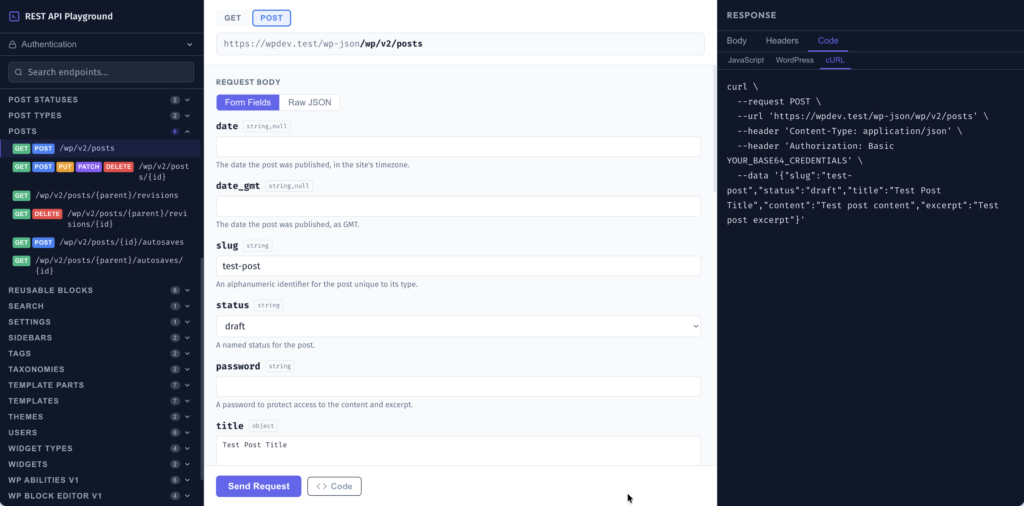Click the PUT method badge

point(65,167)
